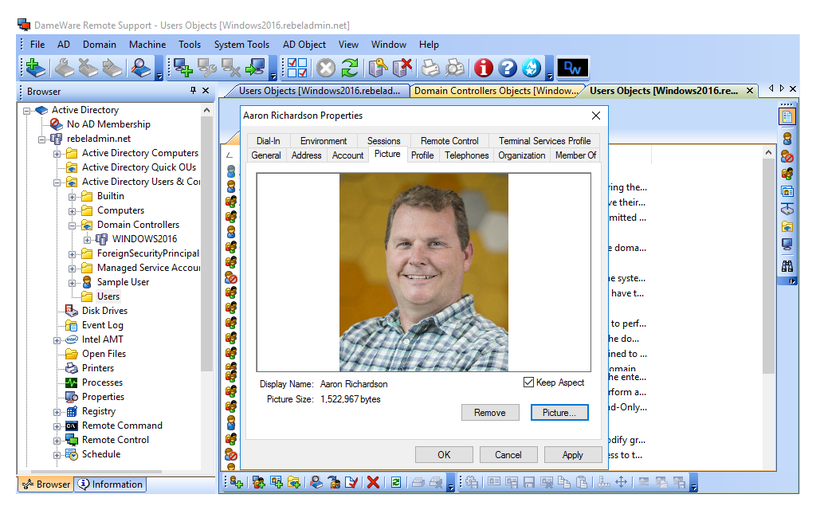Viewport: 816px width, 510px height.
Task: Click the Connect to Machine green-arrow icon
Action: [x=256, y=68]
